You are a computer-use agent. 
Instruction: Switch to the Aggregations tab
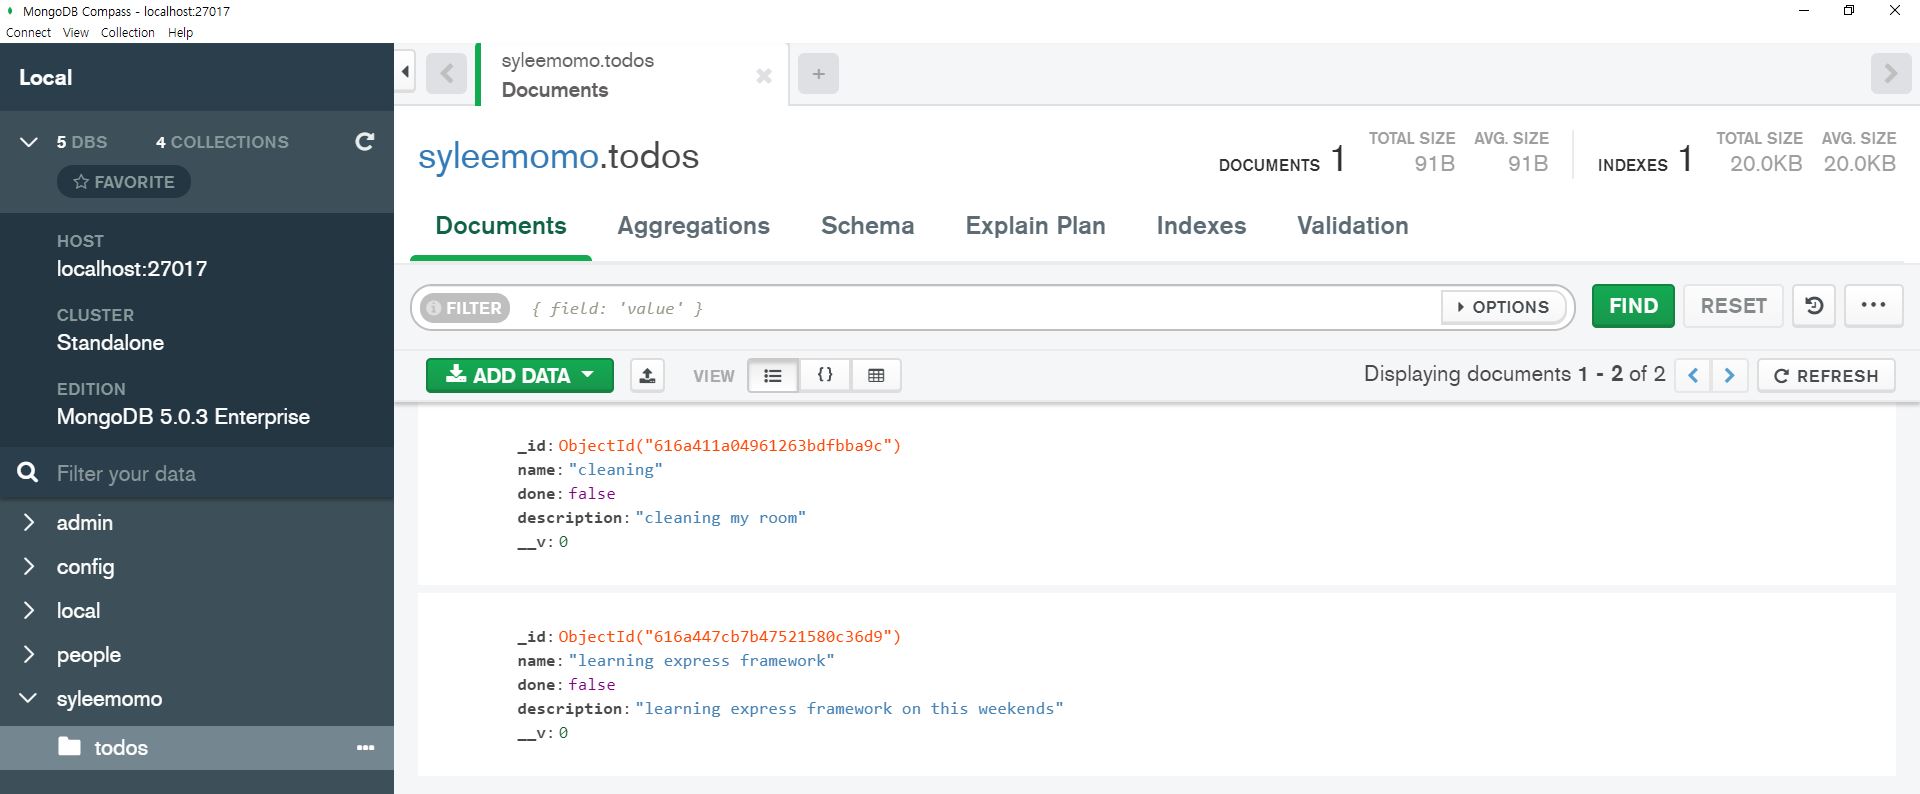[694, 226]
